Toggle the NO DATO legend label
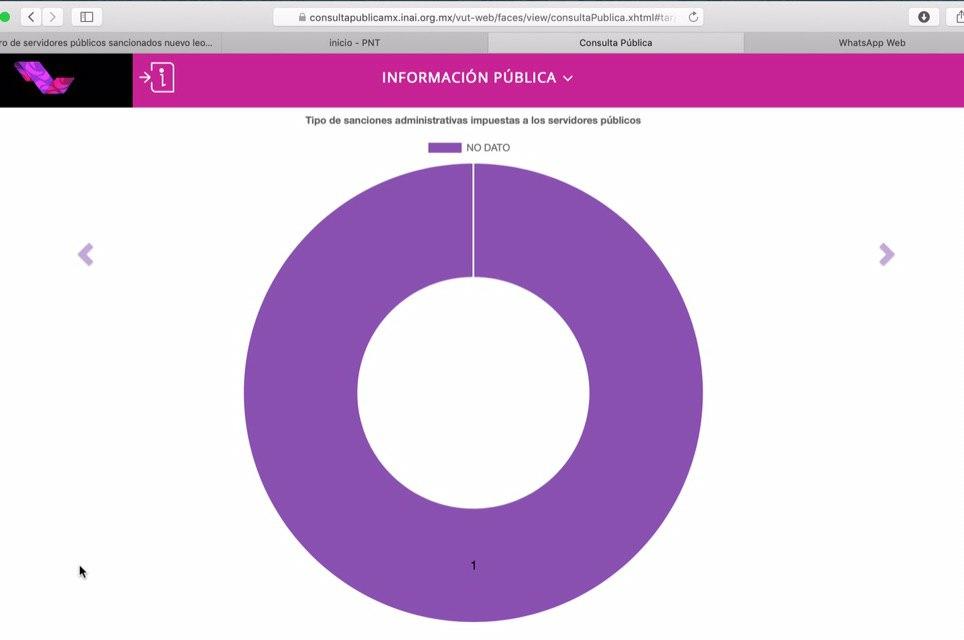This screenshot has height=640, width=964. click(x=488, y=148)
